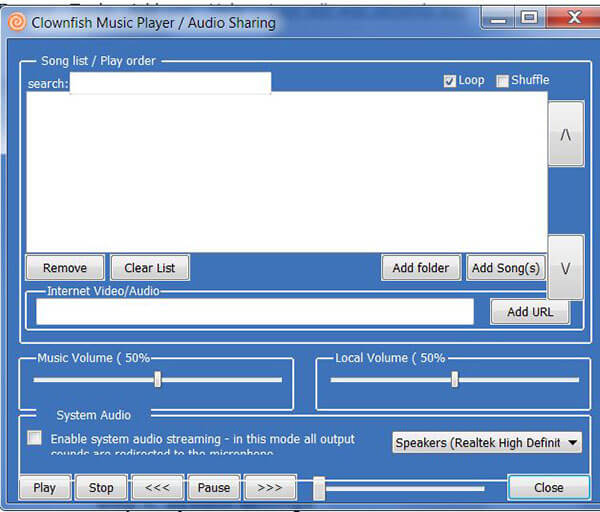This screenshot has width=600, height=512.
Task: Click the Music Volume slider handle
Action: point(157,379)
